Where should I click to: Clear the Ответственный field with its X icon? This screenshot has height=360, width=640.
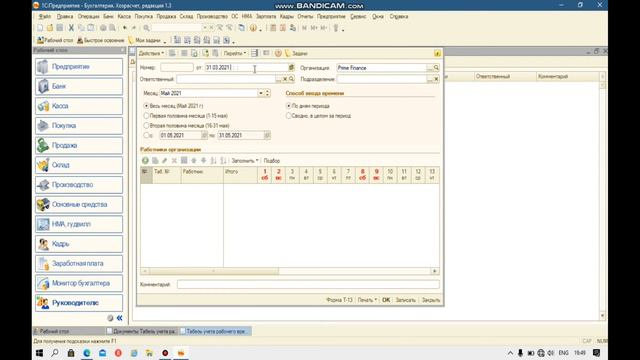click(285, 79)
